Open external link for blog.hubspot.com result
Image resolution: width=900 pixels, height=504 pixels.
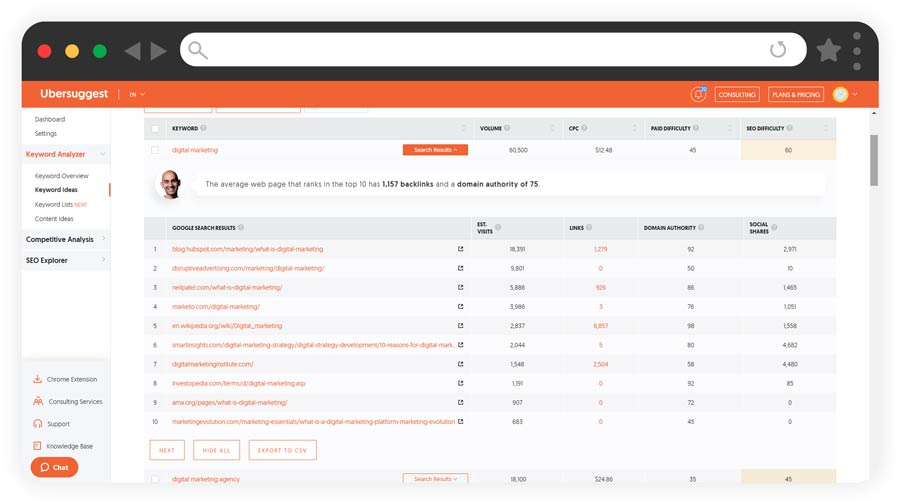[x=460, y=249]
